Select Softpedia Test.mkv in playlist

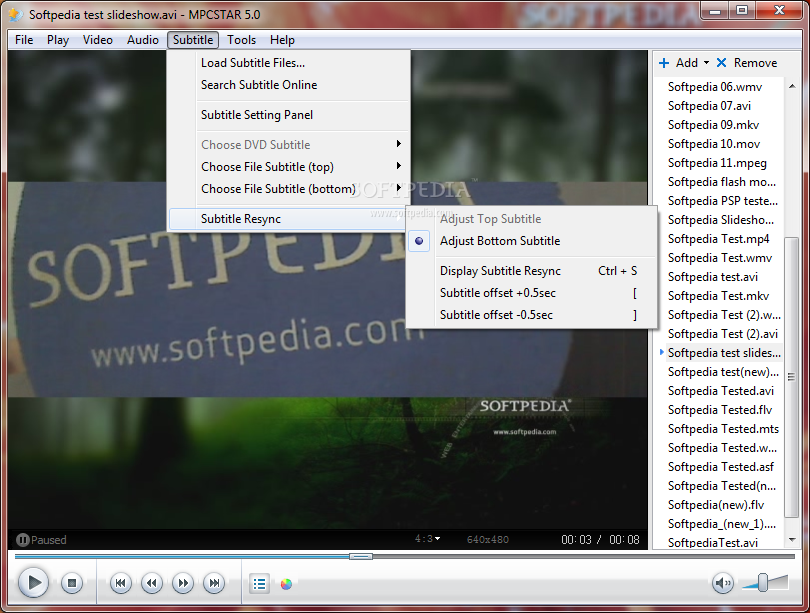click(720, 296)
